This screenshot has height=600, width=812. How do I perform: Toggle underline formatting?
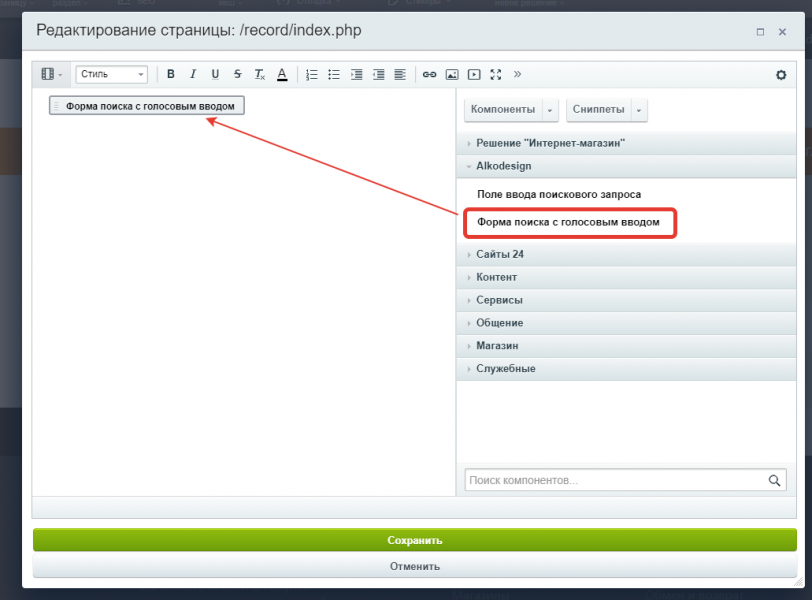point(215,74)
